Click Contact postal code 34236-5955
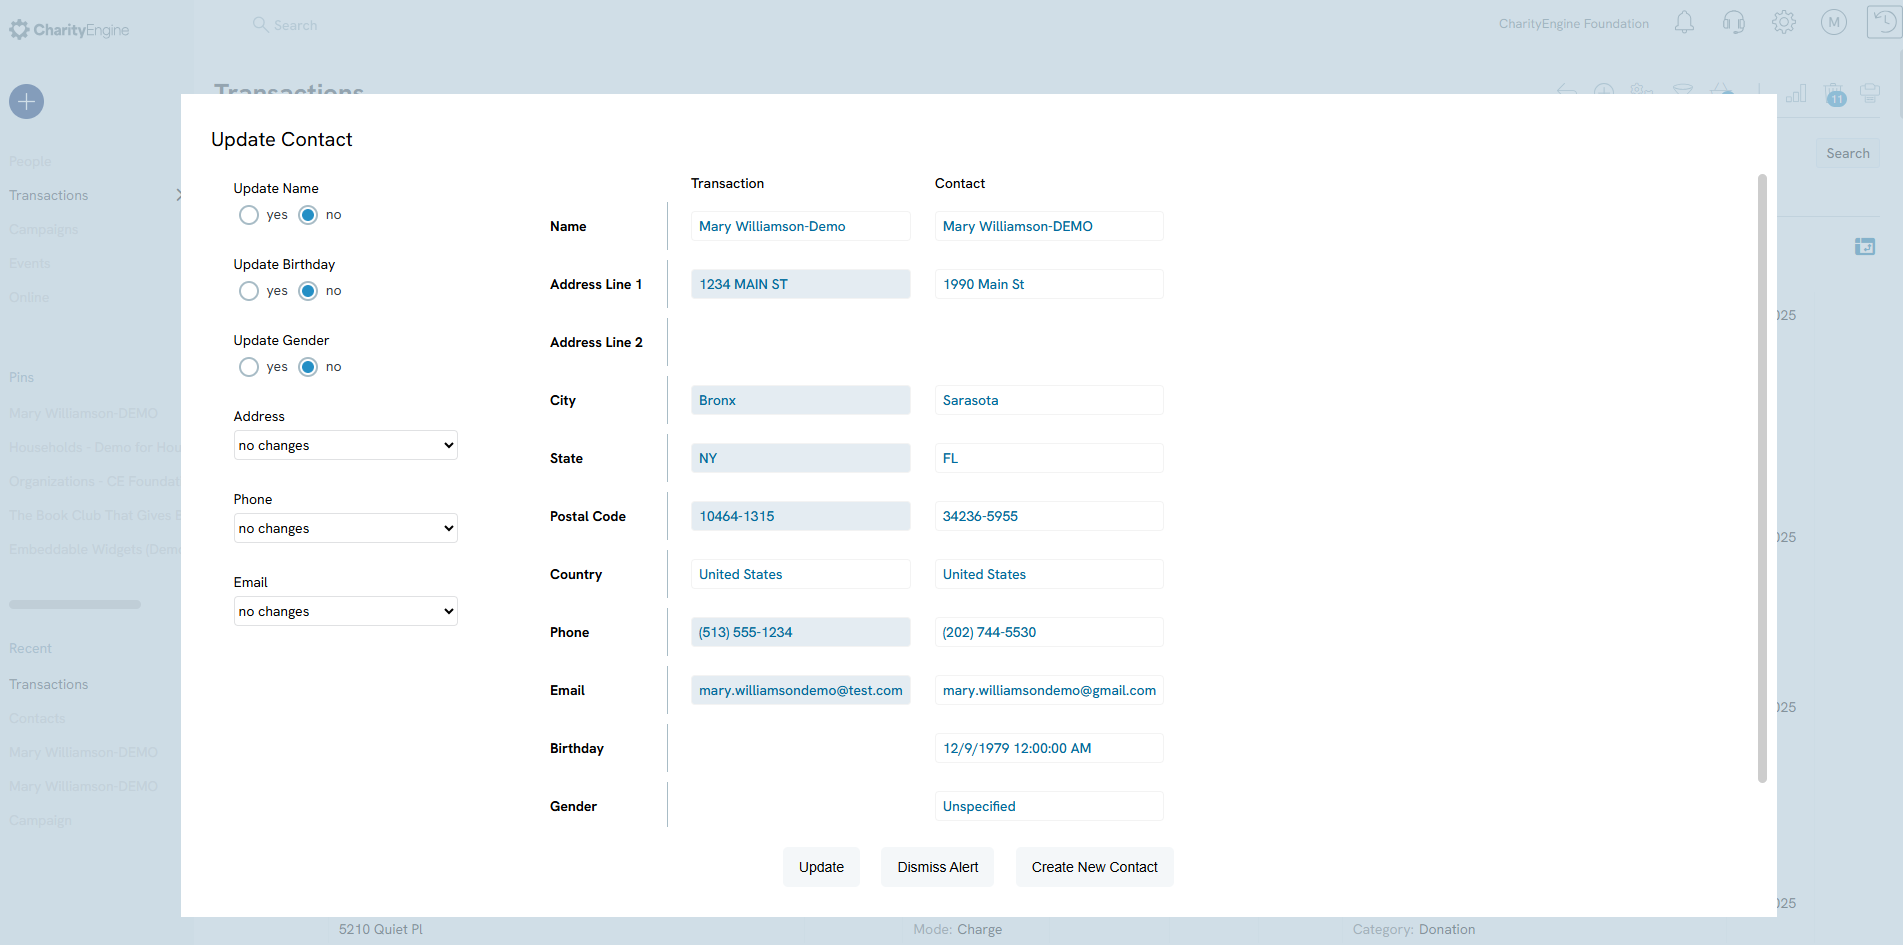Screen dimensions: 1903x945 coord(1049,516)
